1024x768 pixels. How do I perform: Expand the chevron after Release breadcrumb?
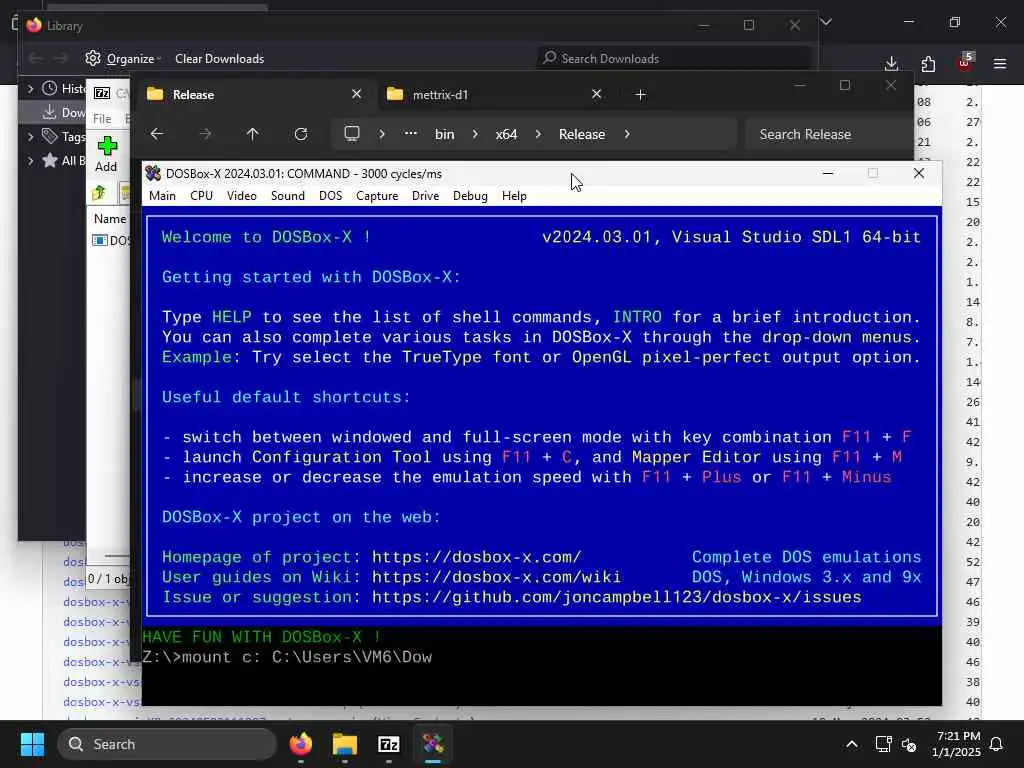tap(627, 134)
